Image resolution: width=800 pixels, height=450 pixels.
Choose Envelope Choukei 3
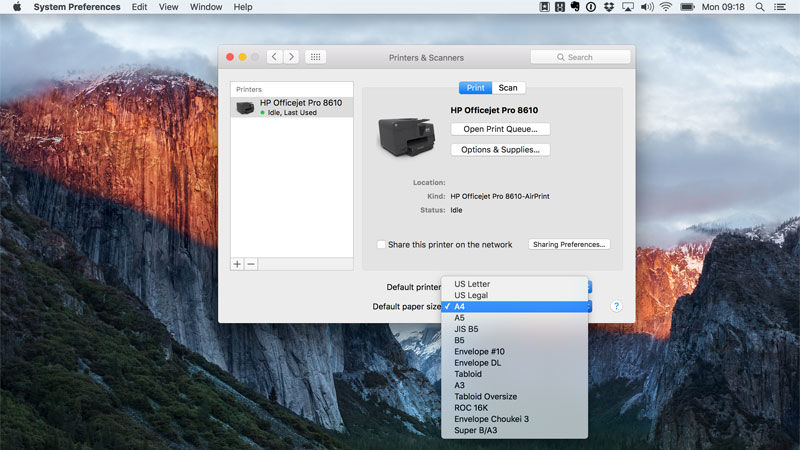point(514,418)
